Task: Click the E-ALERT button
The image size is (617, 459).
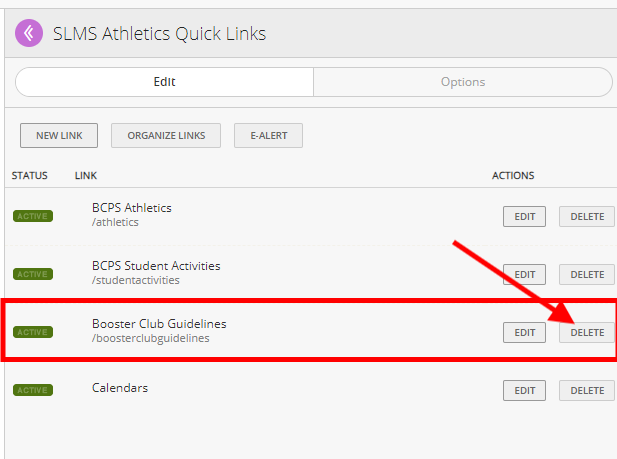Action: (269, 135)
